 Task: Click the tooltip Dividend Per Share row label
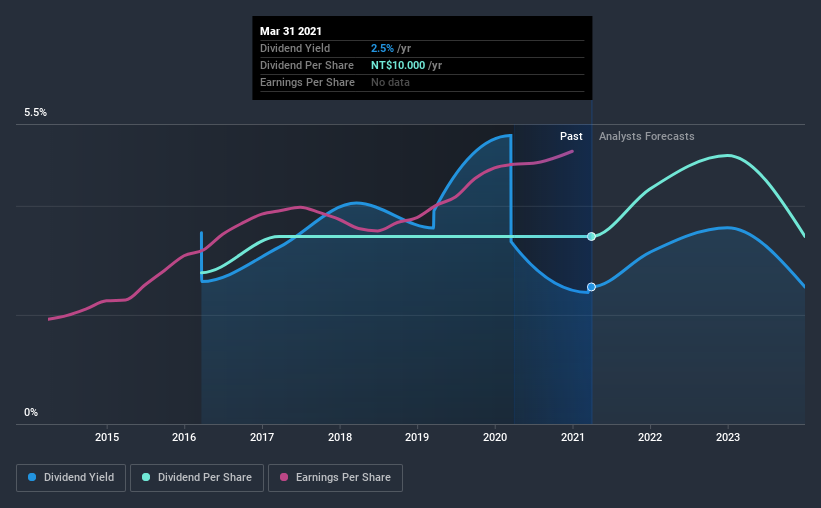pos(307,65)
